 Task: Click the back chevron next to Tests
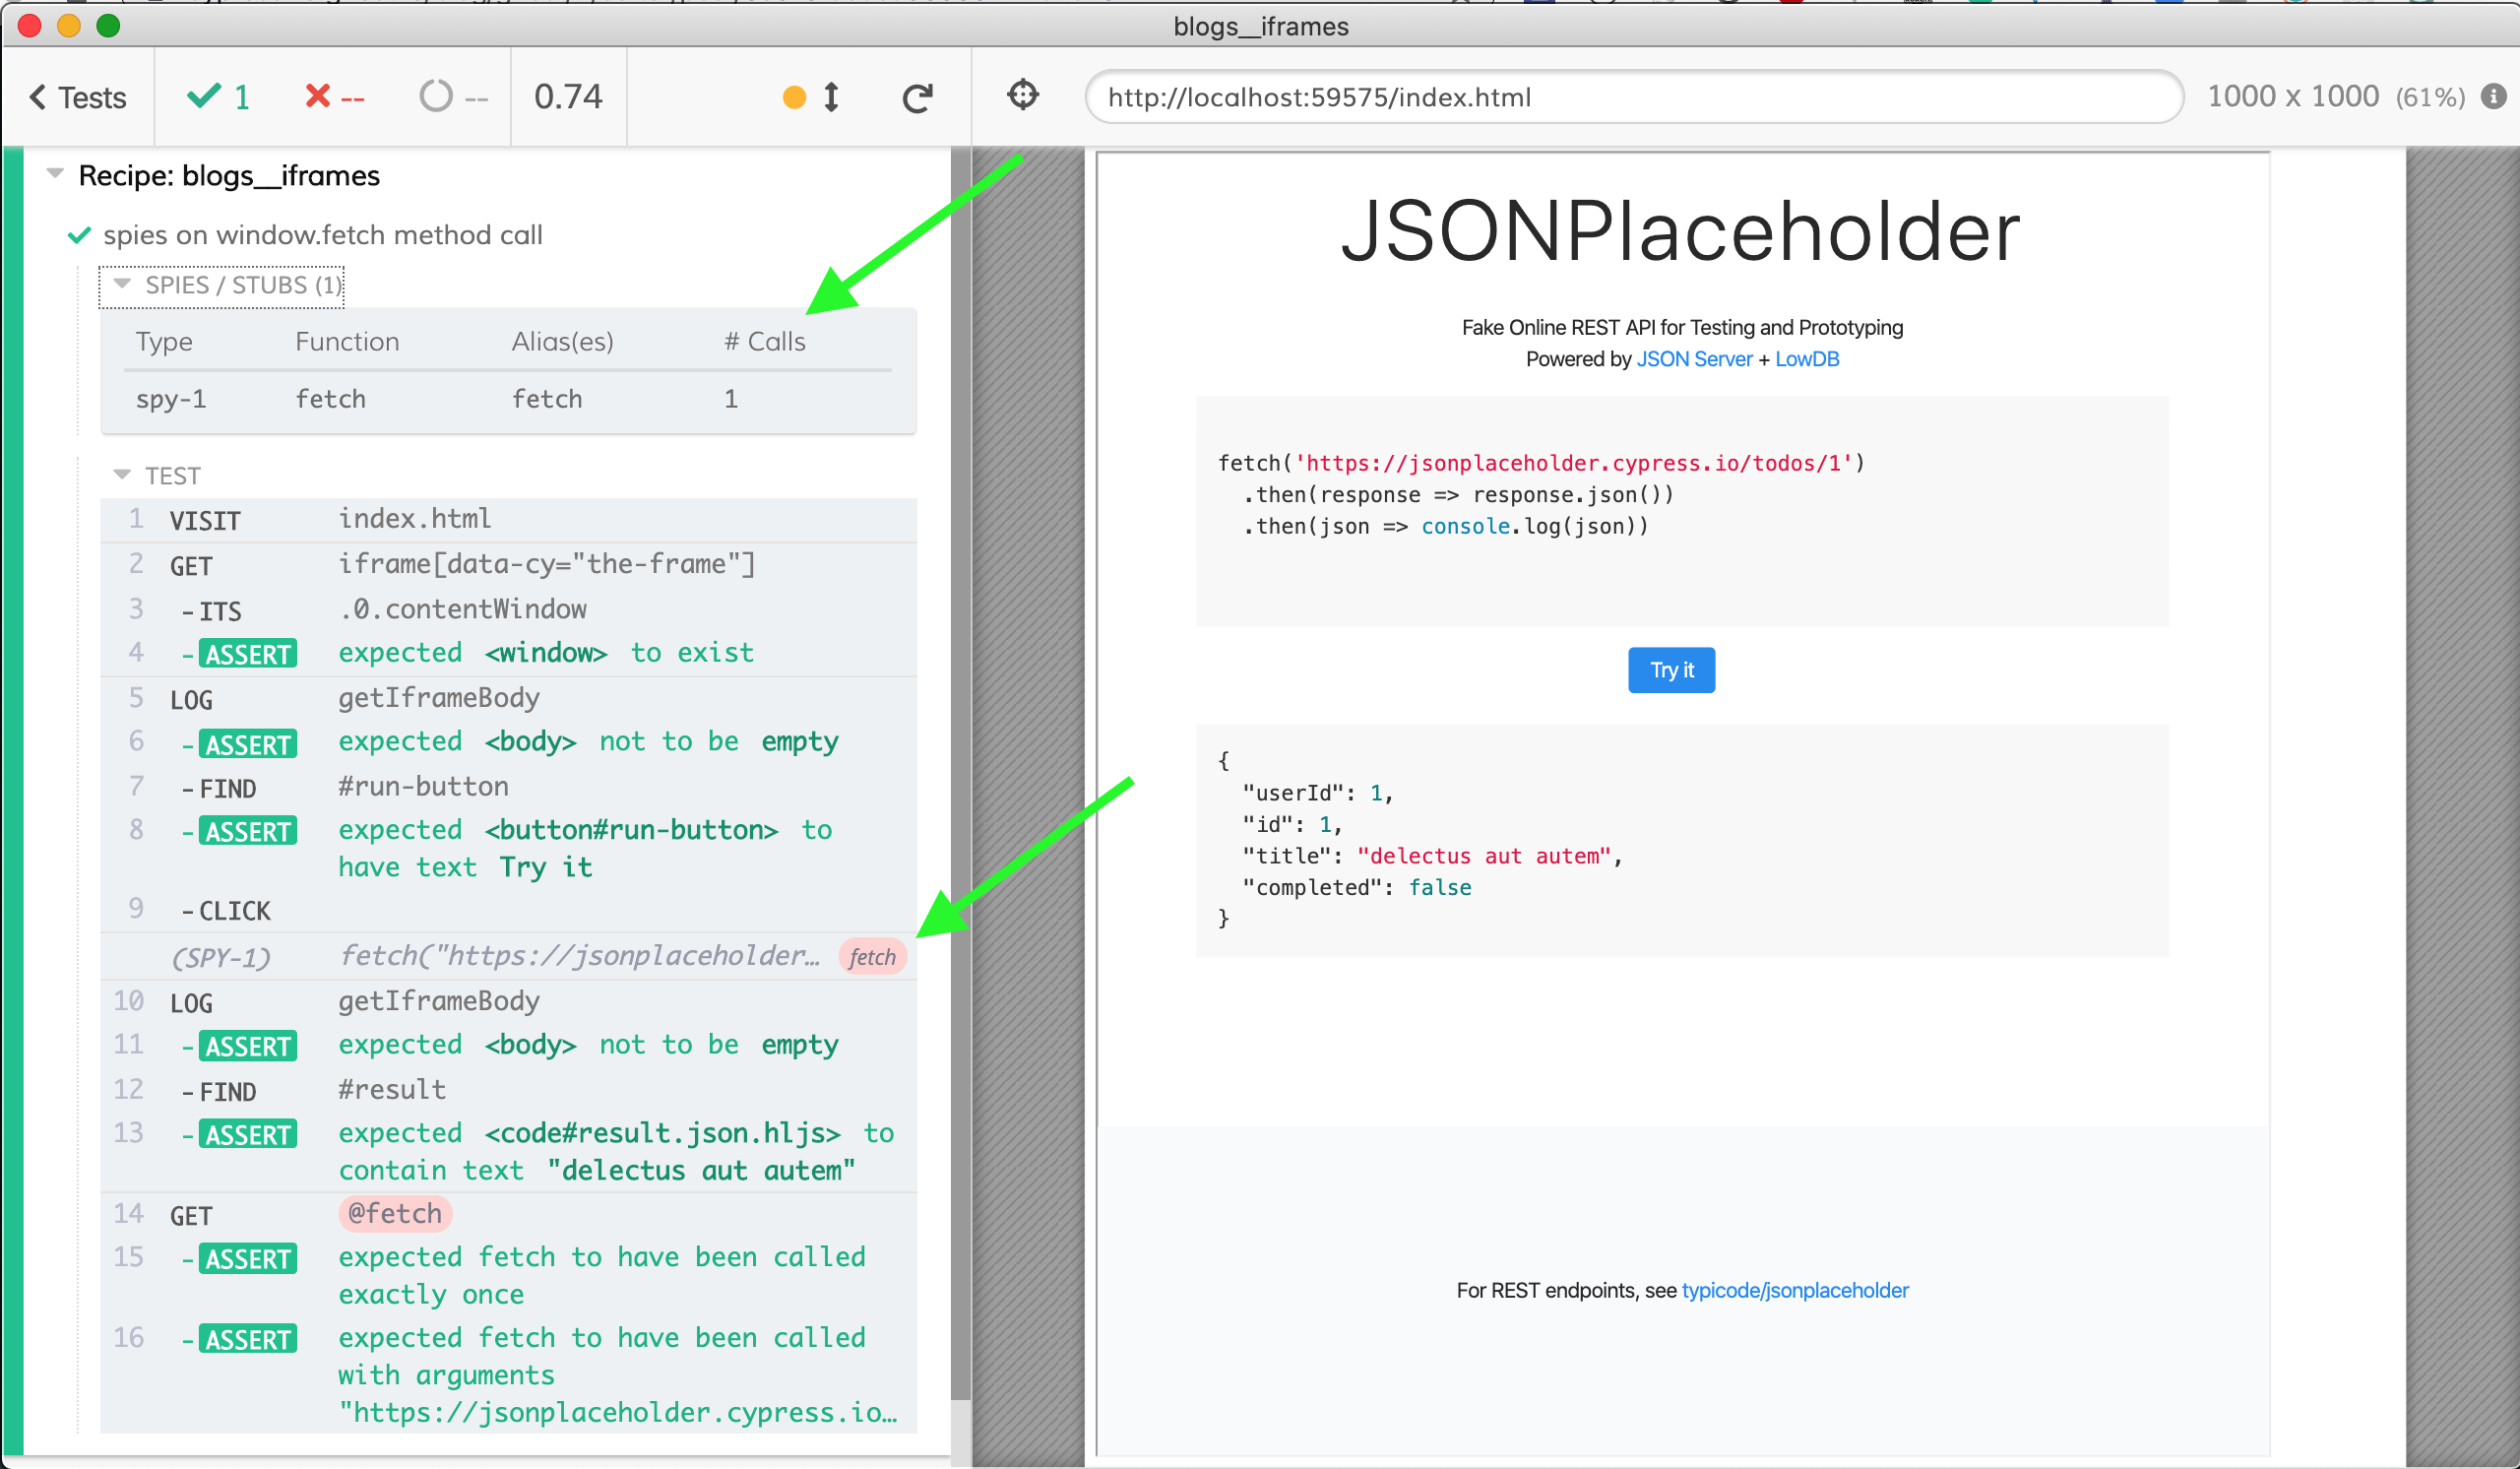pos(38,97)
